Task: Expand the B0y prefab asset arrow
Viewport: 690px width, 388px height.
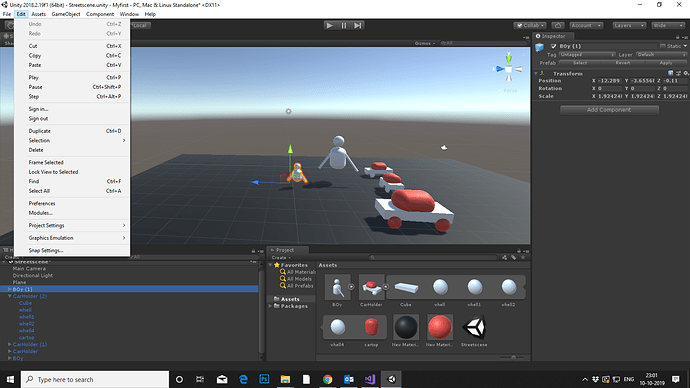Action: (x=351, y=287)
